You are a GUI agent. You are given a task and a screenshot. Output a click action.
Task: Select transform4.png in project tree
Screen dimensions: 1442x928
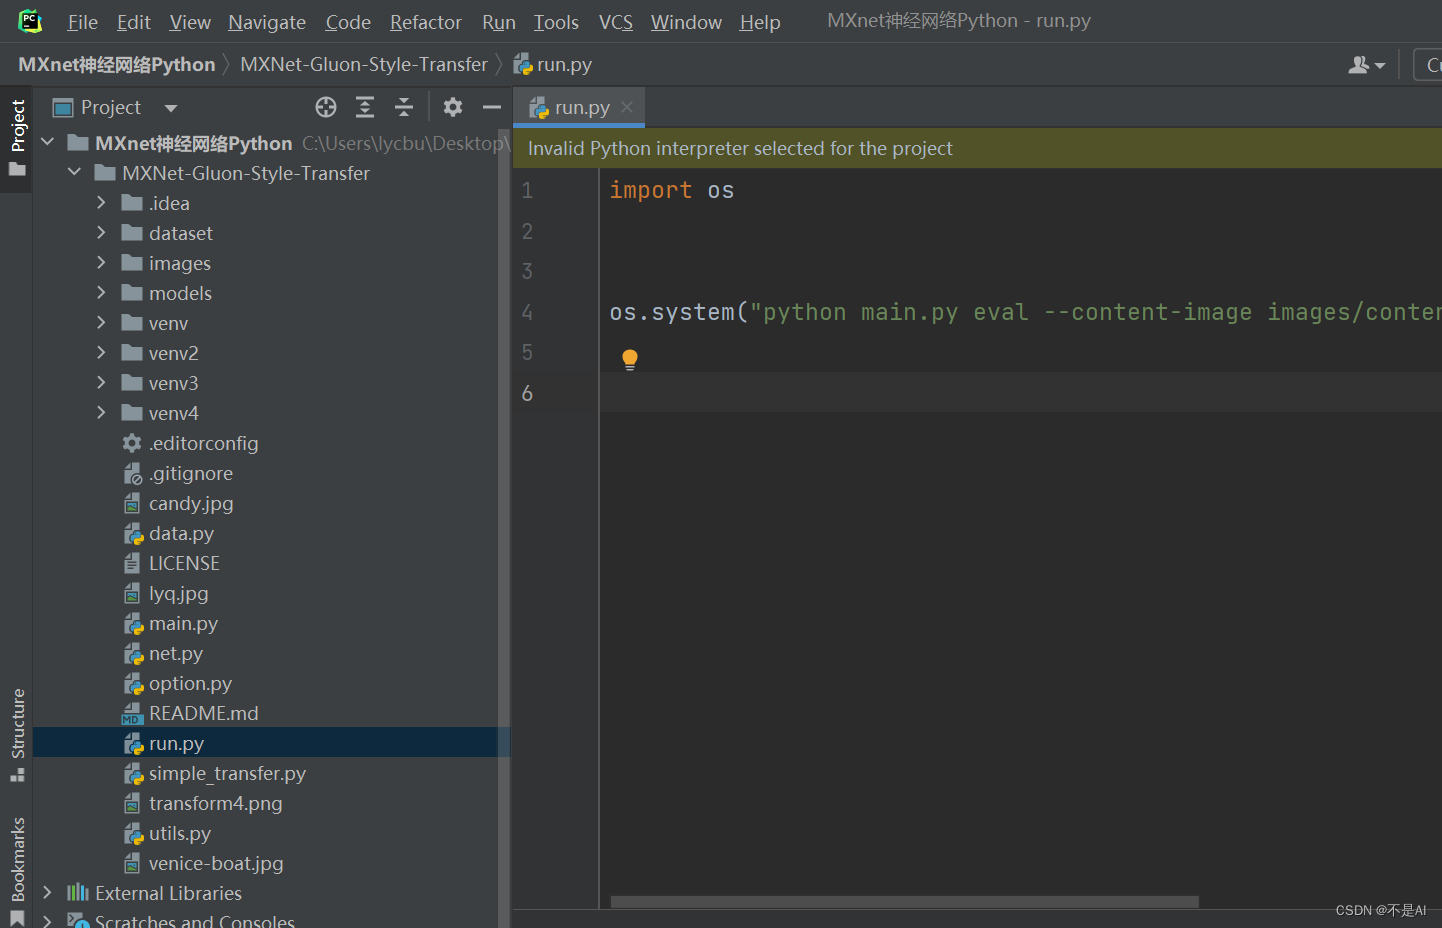click(x=215, y=803)
